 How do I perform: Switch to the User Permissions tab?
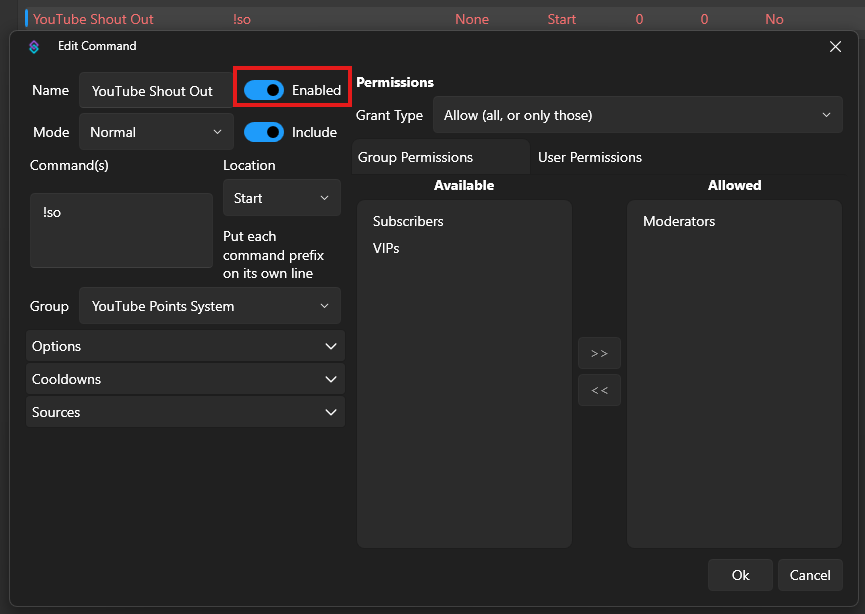tap(590, 157)
